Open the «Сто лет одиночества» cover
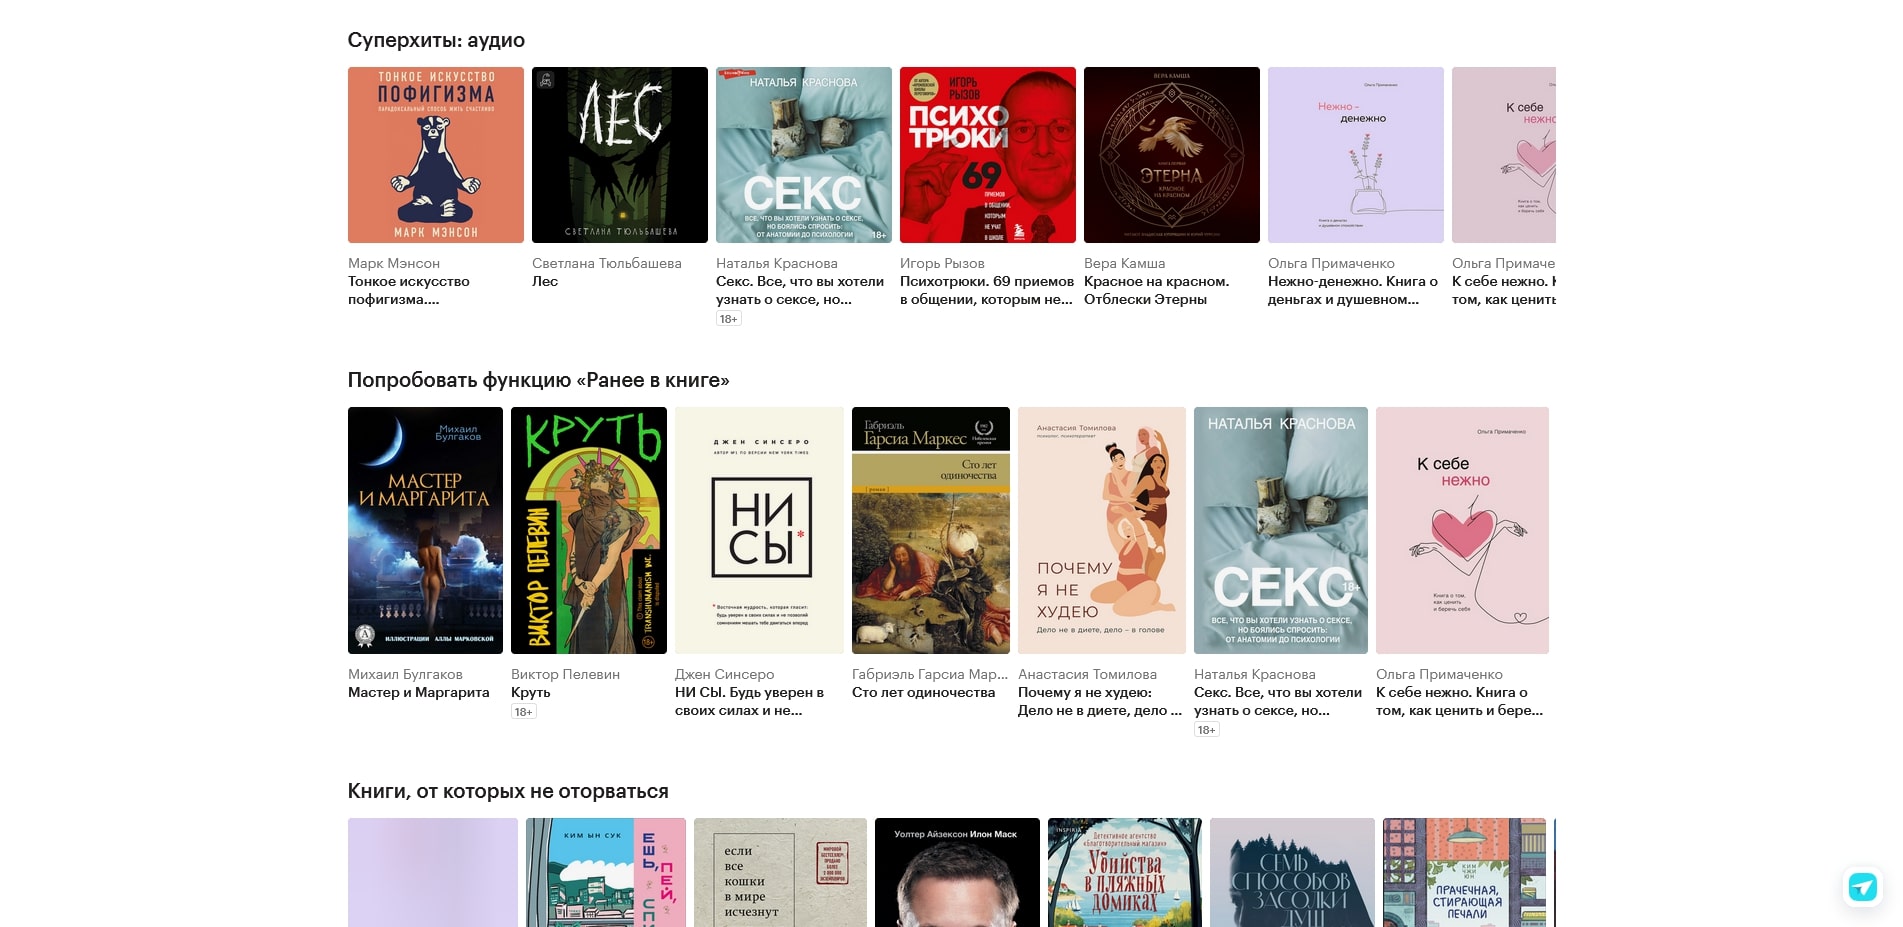The image size is (1903, 927). (930, 530)
